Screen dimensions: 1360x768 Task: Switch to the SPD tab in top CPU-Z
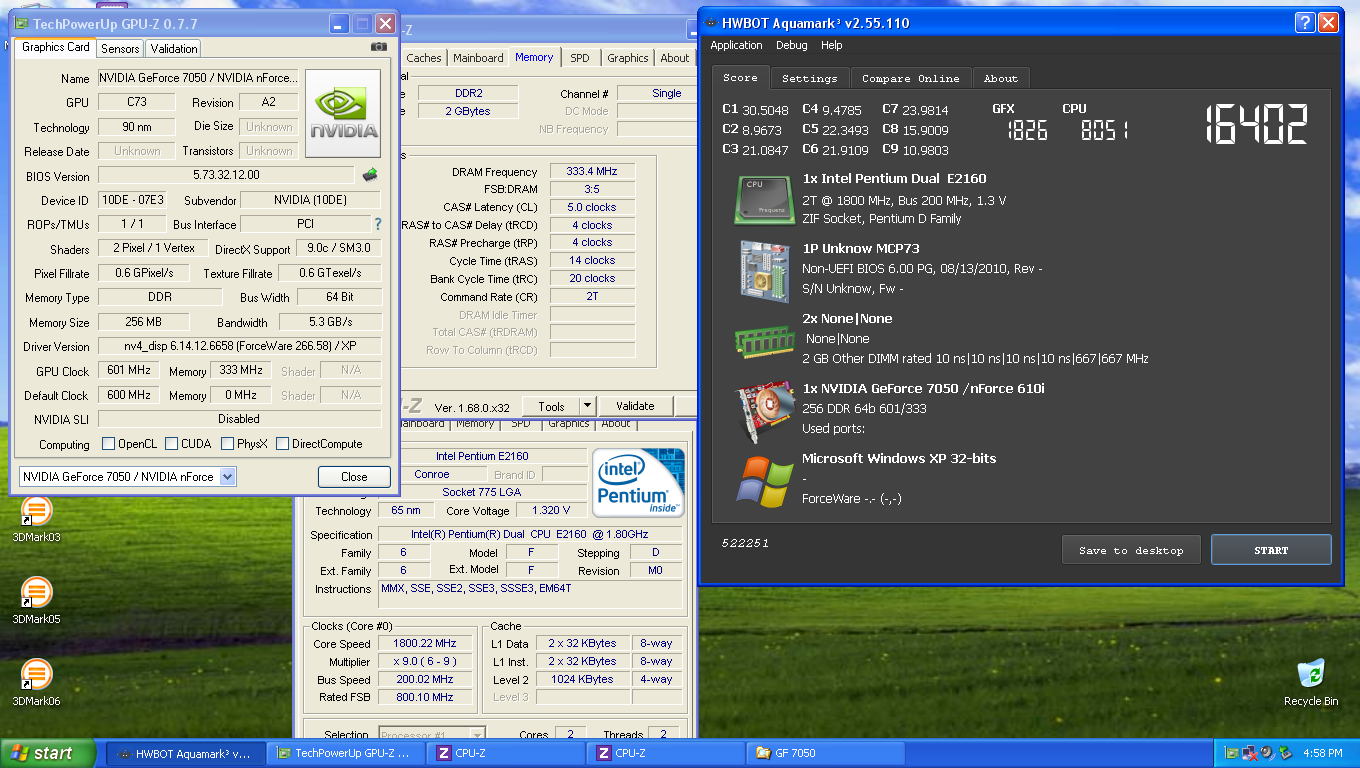click(x=580, y=58)
